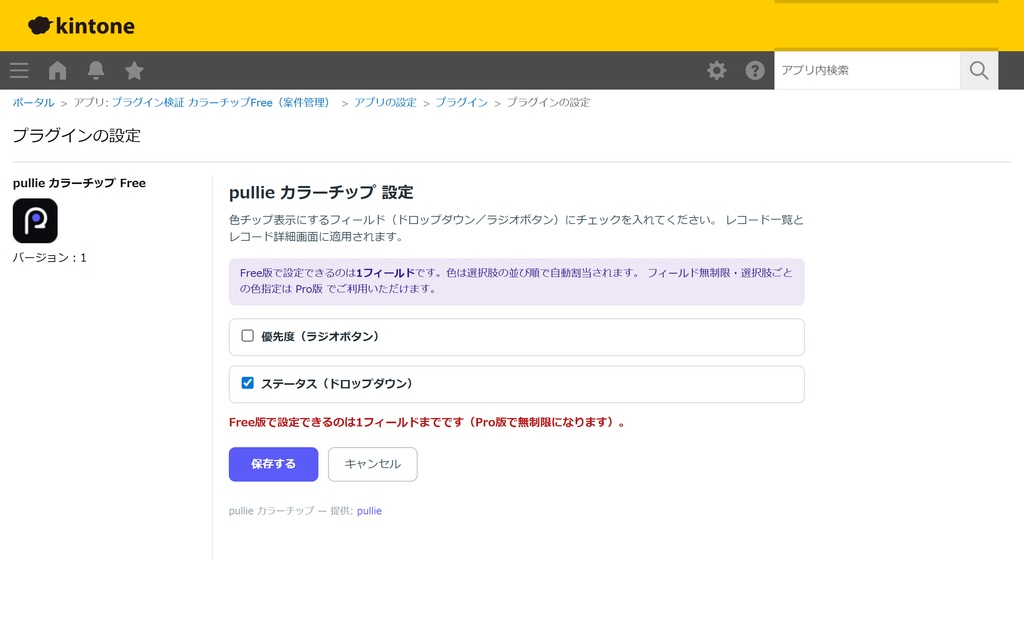Viewport: 1024px width, 640px height.
Task: Click the プラグインの設定 page heading
Action: [76, 135]
